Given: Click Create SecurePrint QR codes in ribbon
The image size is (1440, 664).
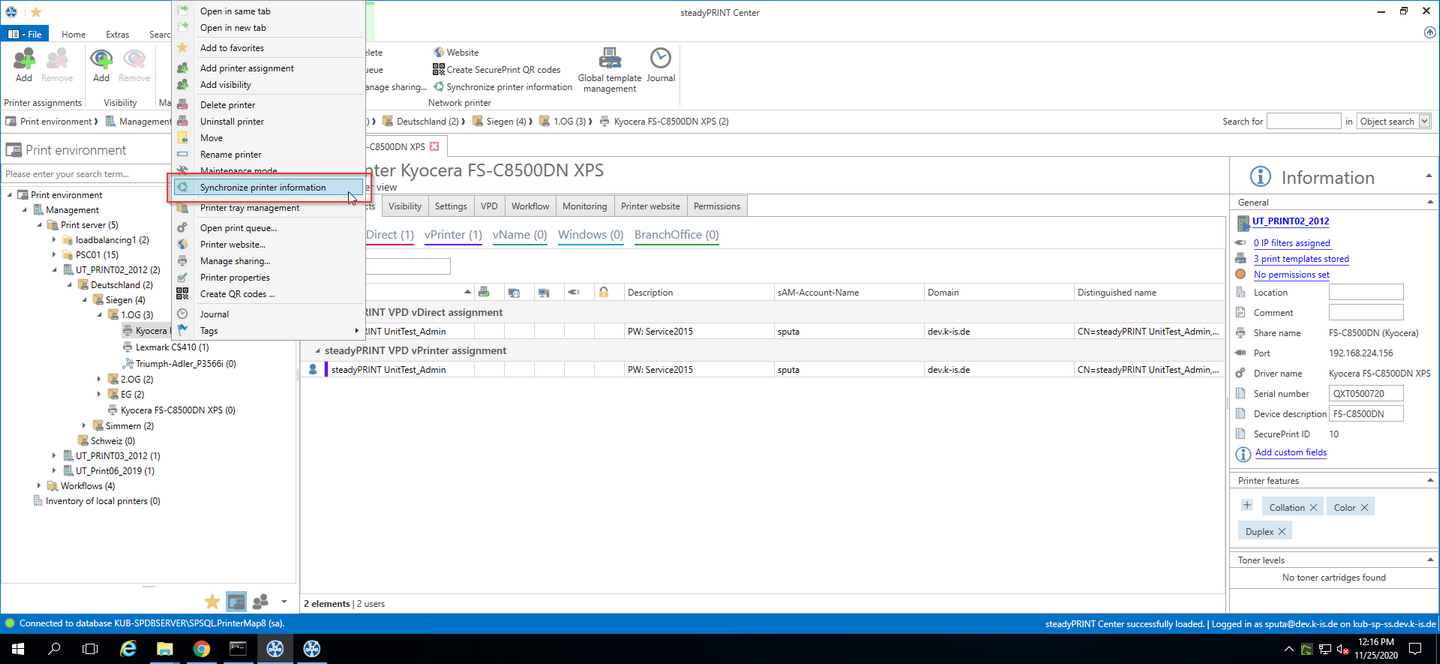Looking at the screenshot, I should click(497, 70).
